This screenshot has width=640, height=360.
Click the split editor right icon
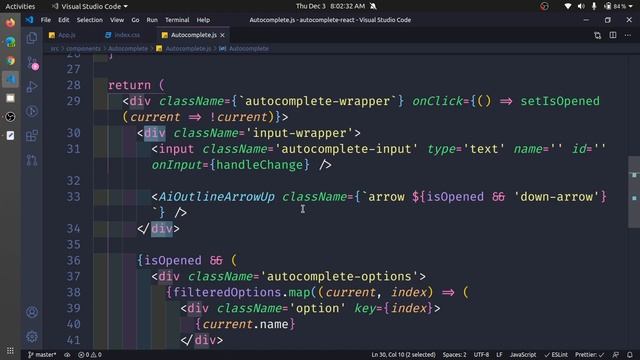613,35
